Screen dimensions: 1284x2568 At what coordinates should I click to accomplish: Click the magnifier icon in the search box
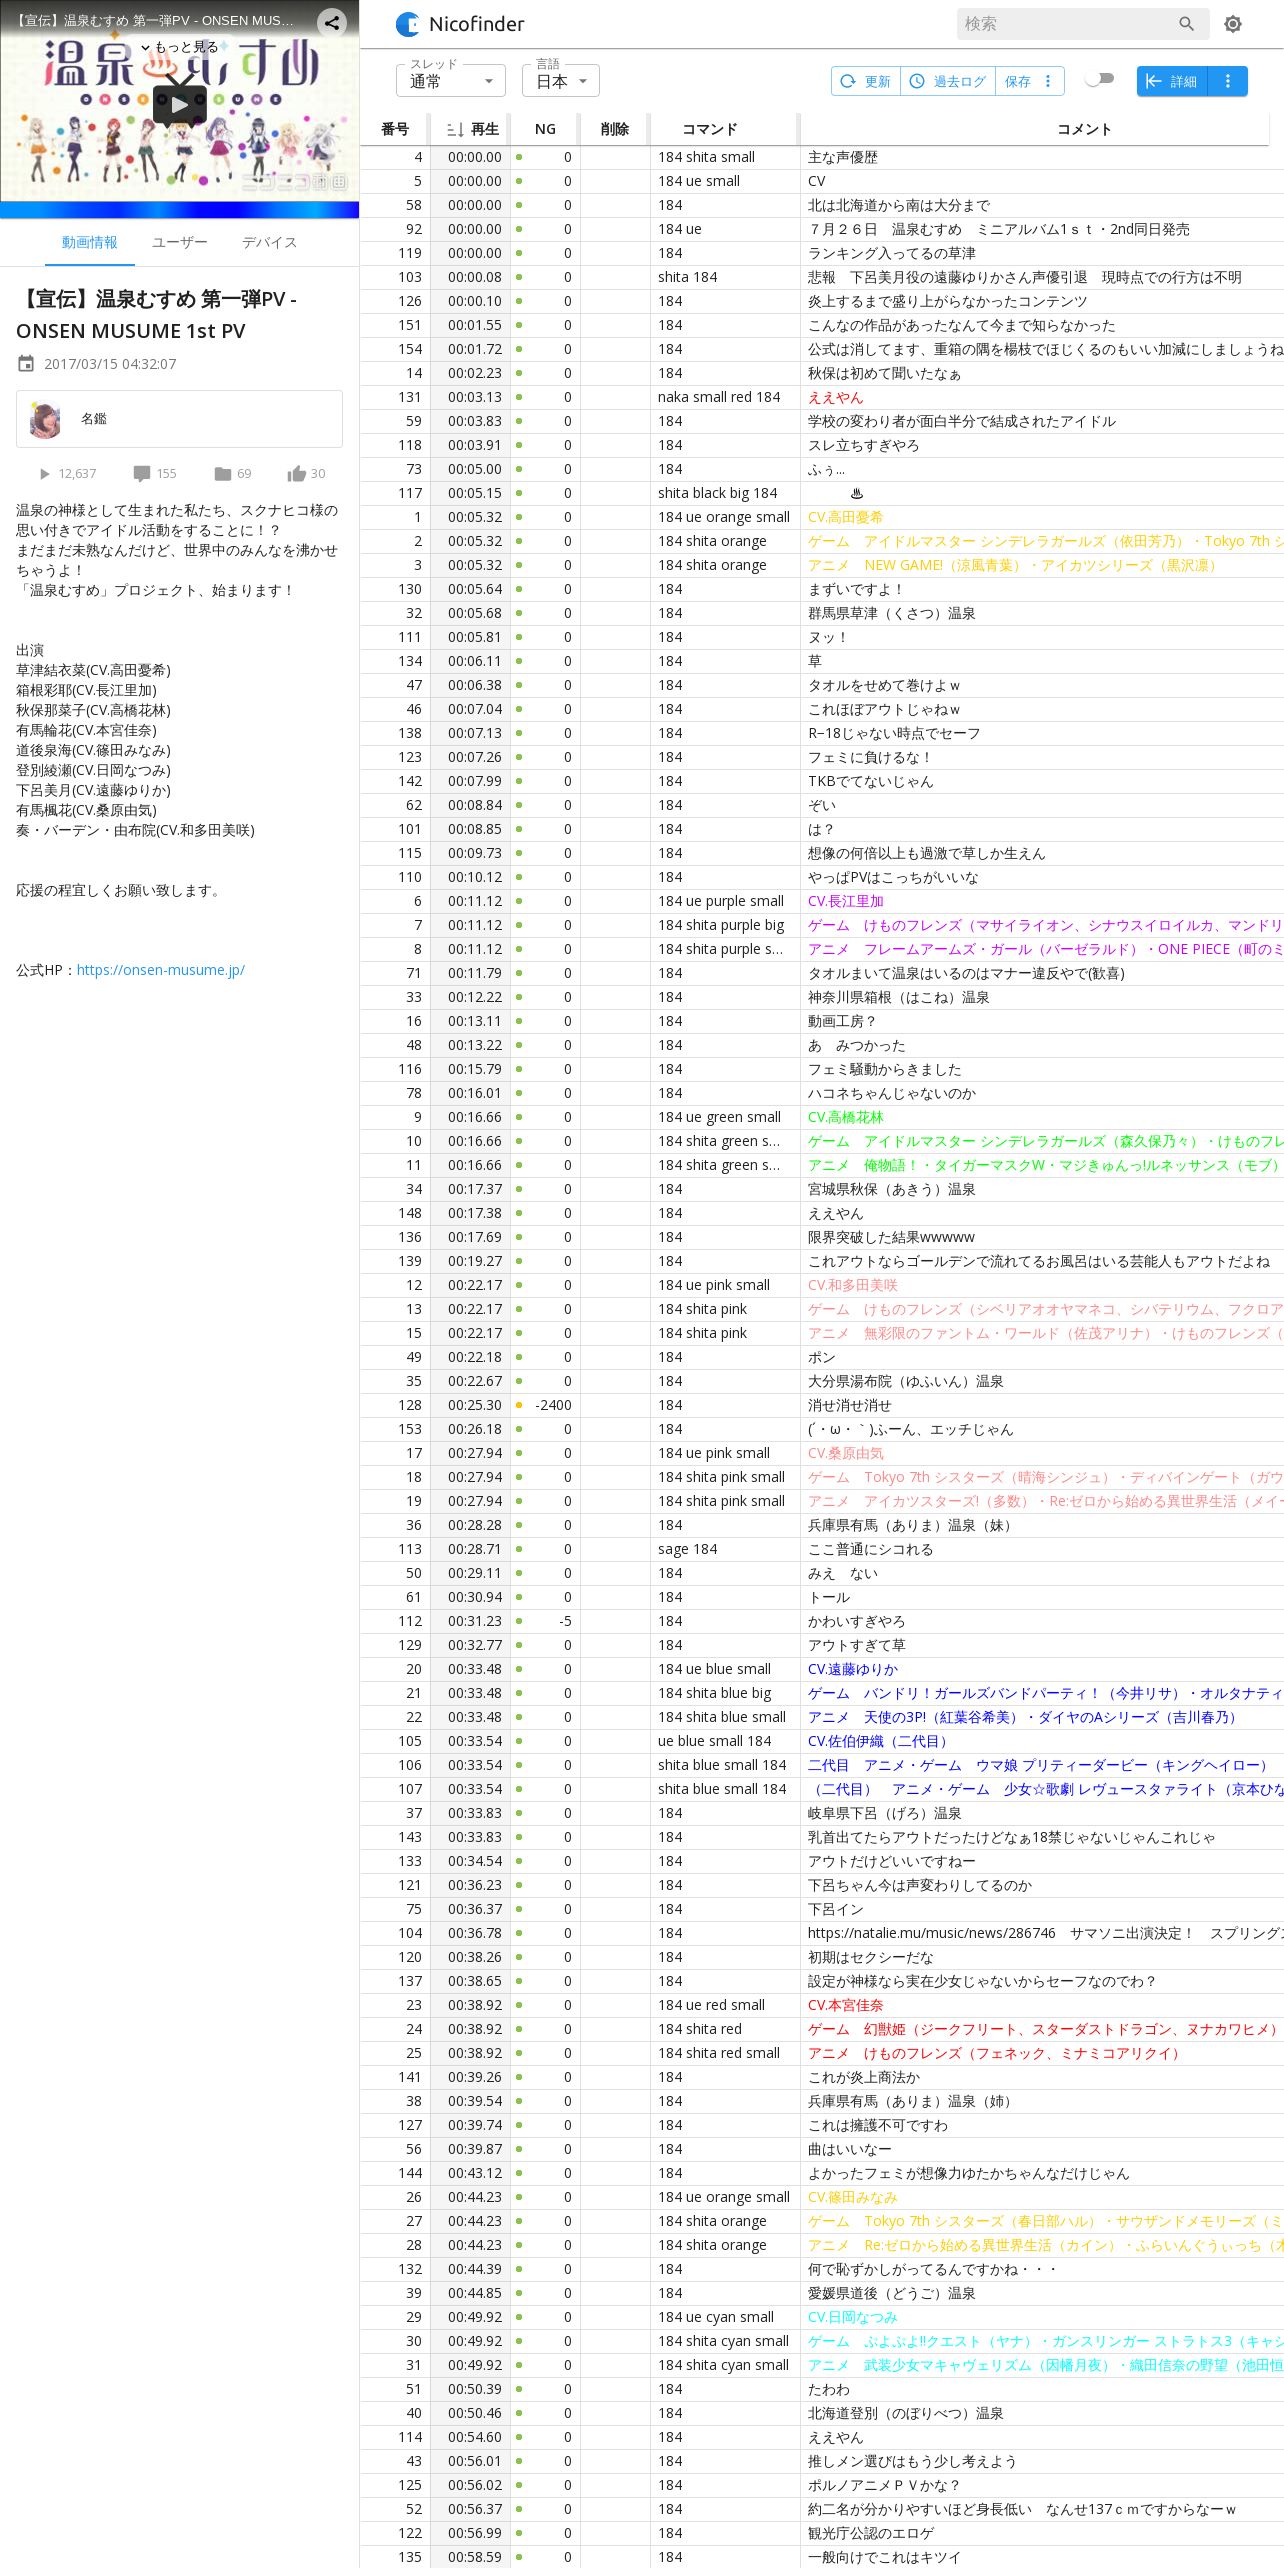1186,24
